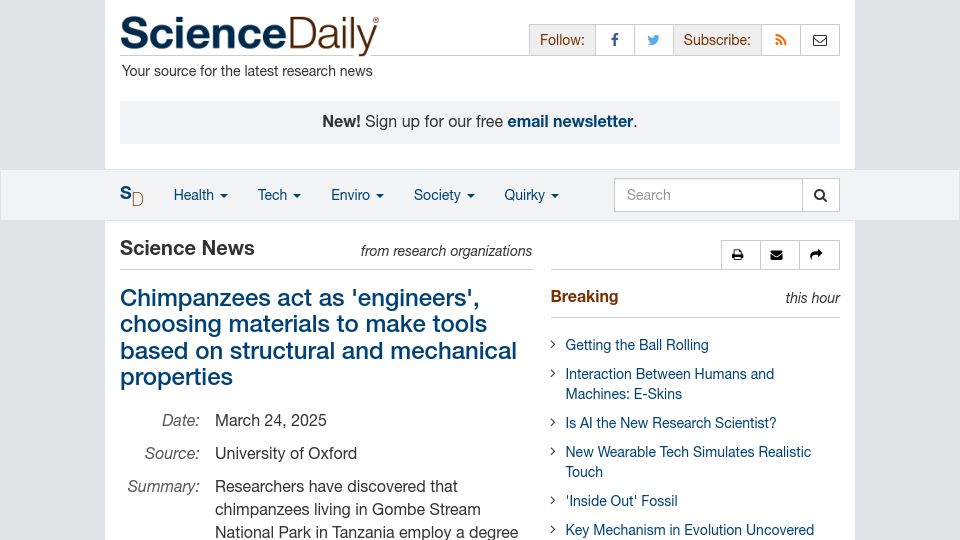This screenshot has height=540, width=960.
Task: Expand the Tech dropdown menu
Action: 279,195
